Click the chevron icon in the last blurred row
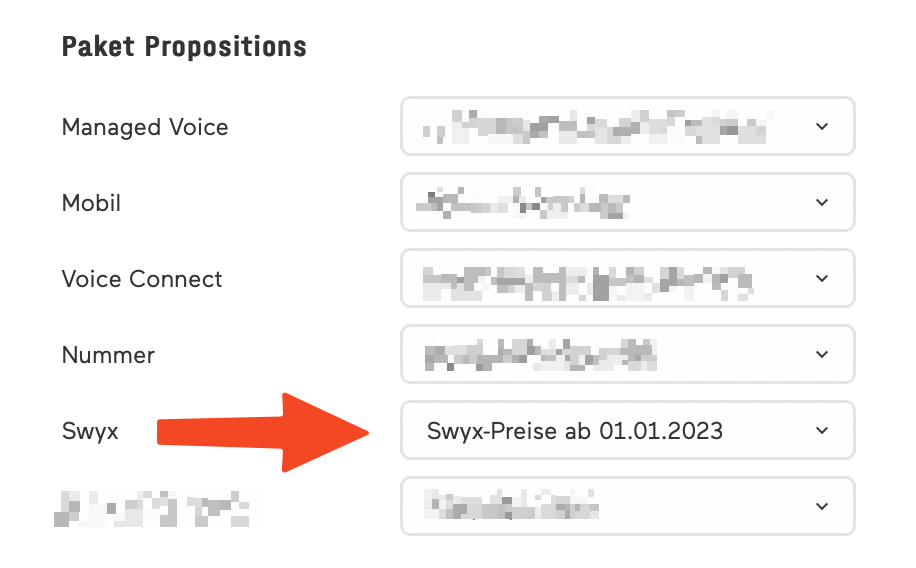This screenshot has height=568, width=916. point(822,507)
